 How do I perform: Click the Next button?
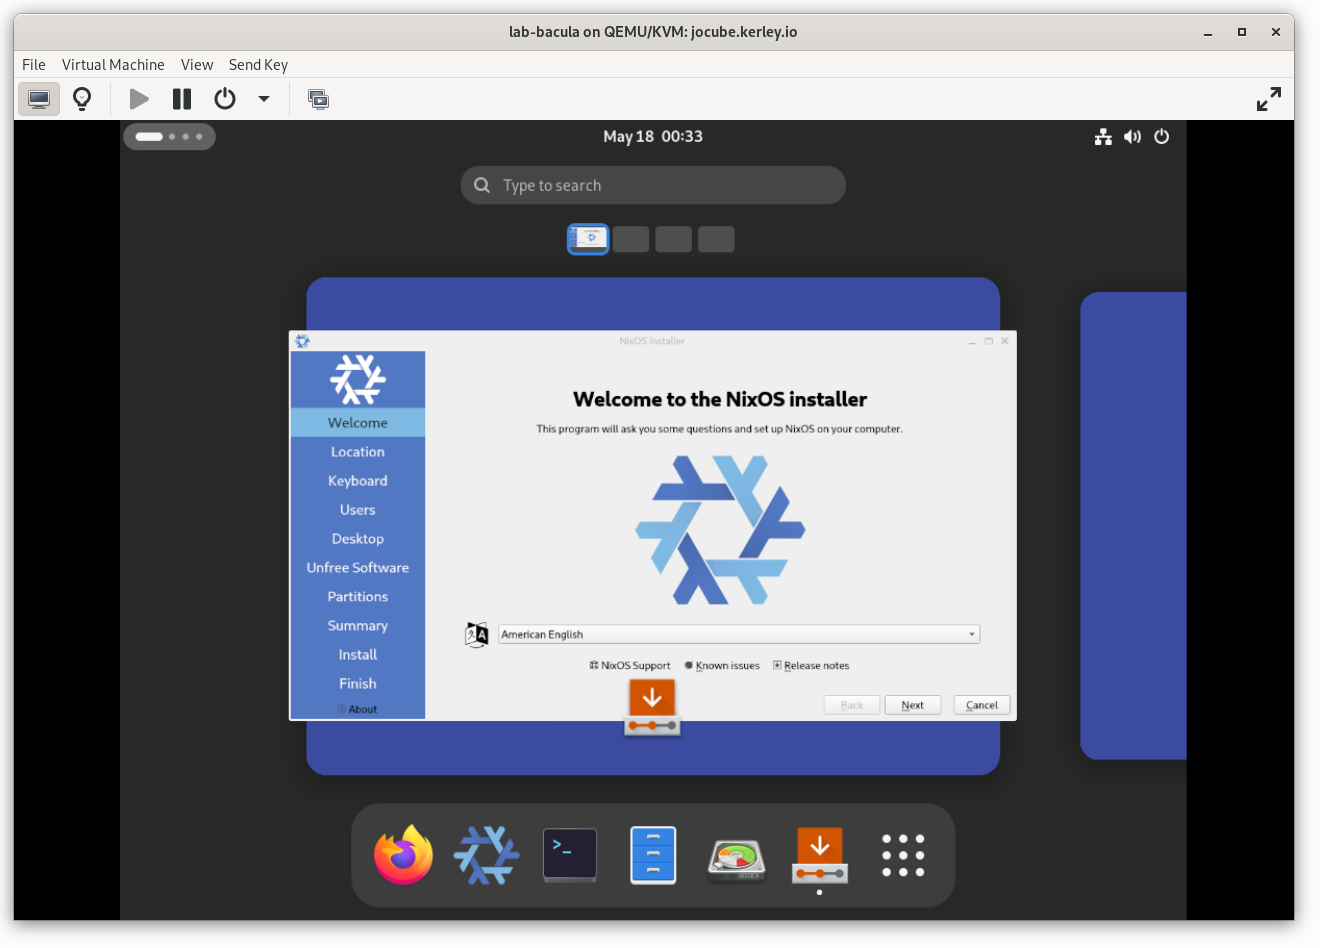[912, 705]
